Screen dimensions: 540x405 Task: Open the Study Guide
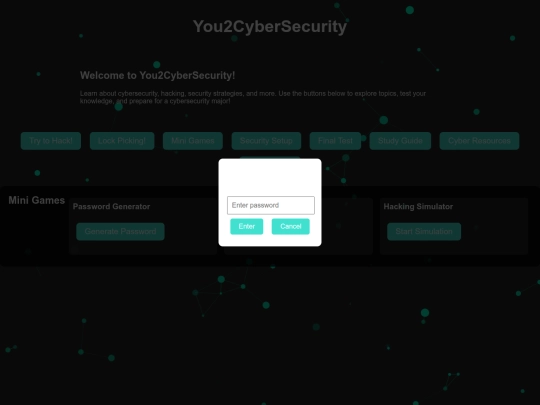coord(400,141)
